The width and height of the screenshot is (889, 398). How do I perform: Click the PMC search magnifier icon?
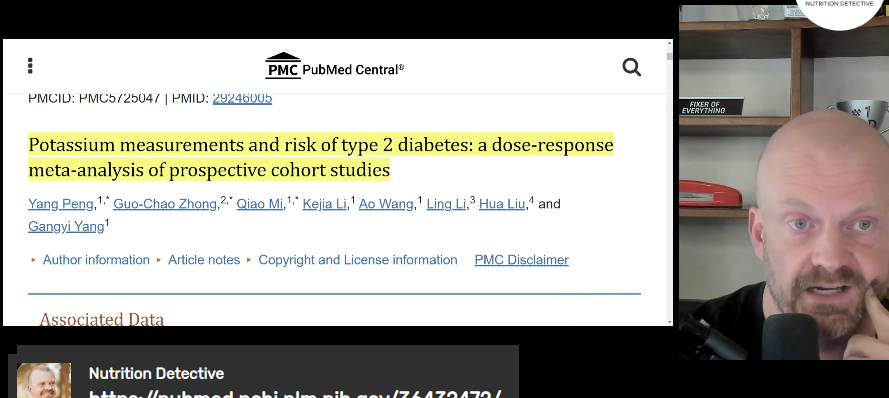pos(632,67)
